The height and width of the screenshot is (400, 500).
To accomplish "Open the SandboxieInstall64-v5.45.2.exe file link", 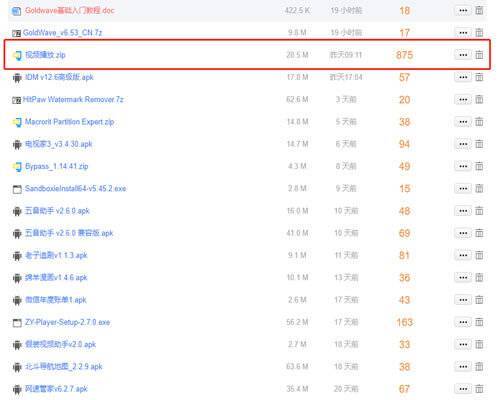I will (x=76, y=188).
